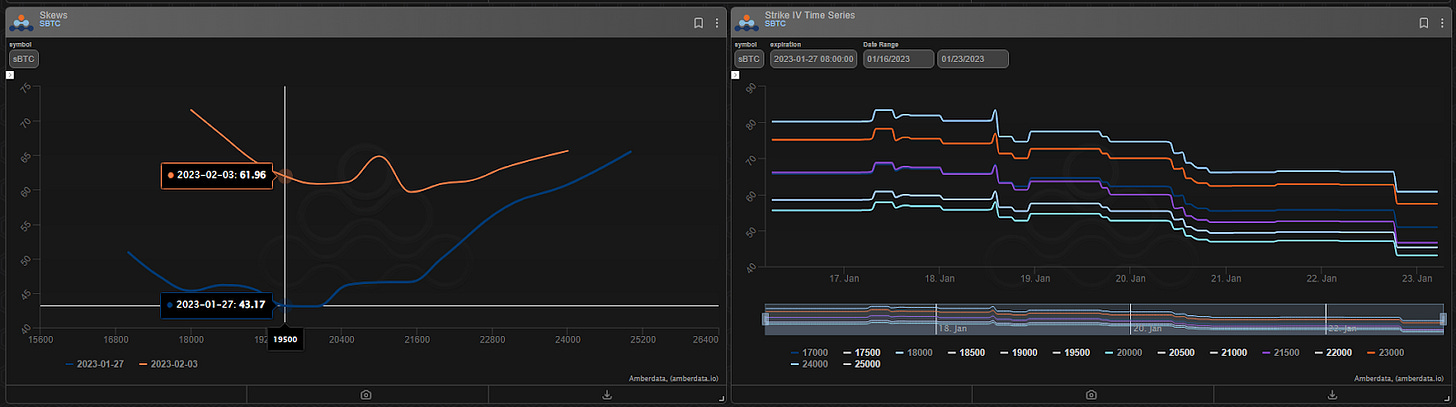The width and height of the screenshot is (1456, 407).
Task: Click the 2023-01-27: 43.17 tooltip
Action: 216,305
